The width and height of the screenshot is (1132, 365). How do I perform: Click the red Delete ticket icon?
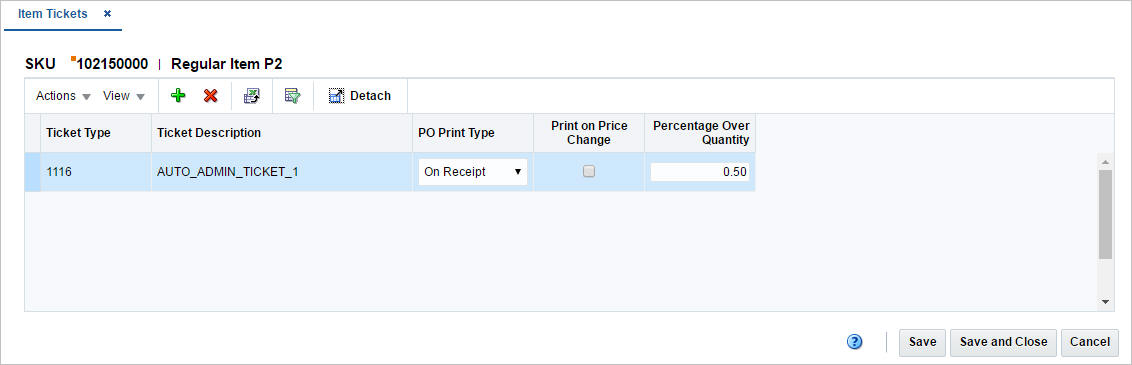click(211, 95)
